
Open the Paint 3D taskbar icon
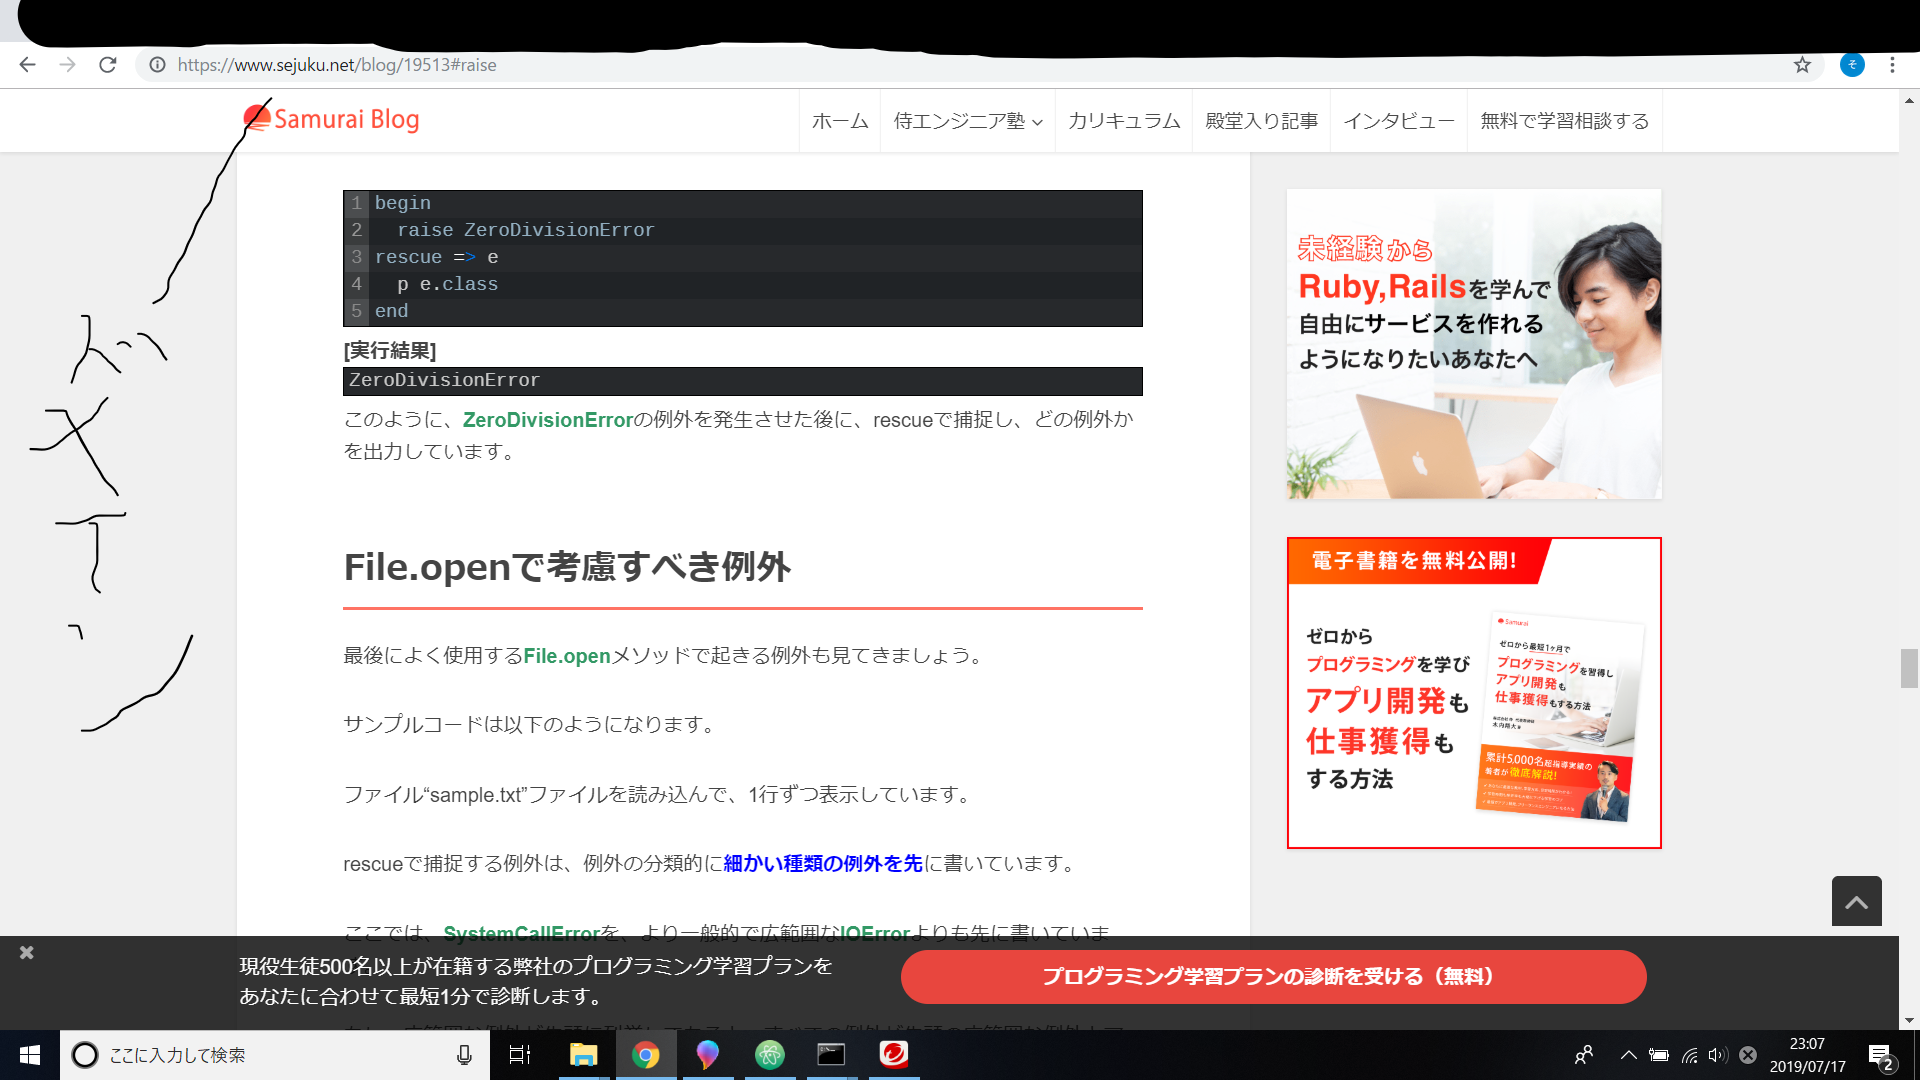707,1055
